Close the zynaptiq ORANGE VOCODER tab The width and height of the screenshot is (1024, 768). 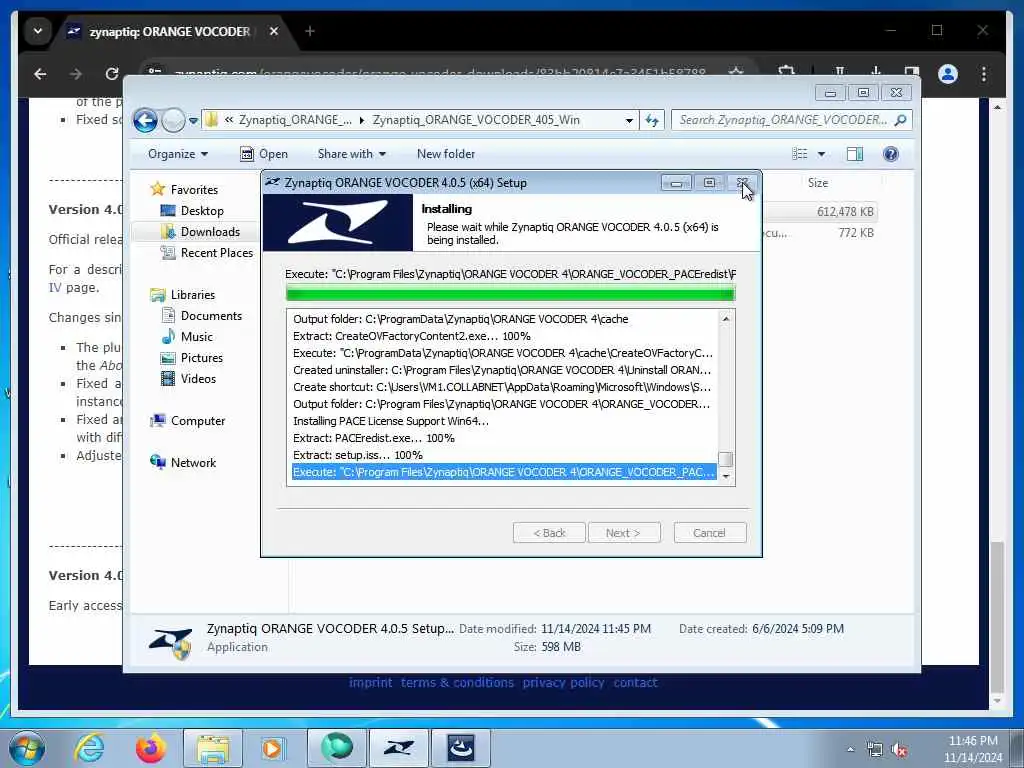(x=274, y=31)
